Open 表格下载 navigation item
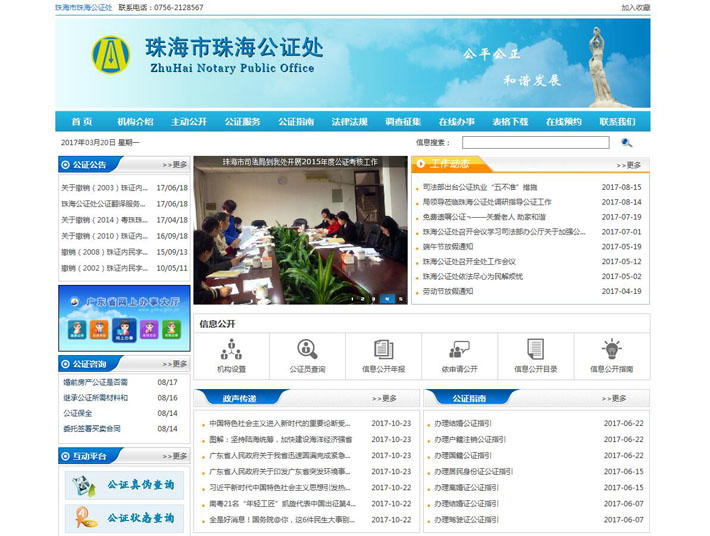Screen dimensions: 710x536 (x=510, y=122)
